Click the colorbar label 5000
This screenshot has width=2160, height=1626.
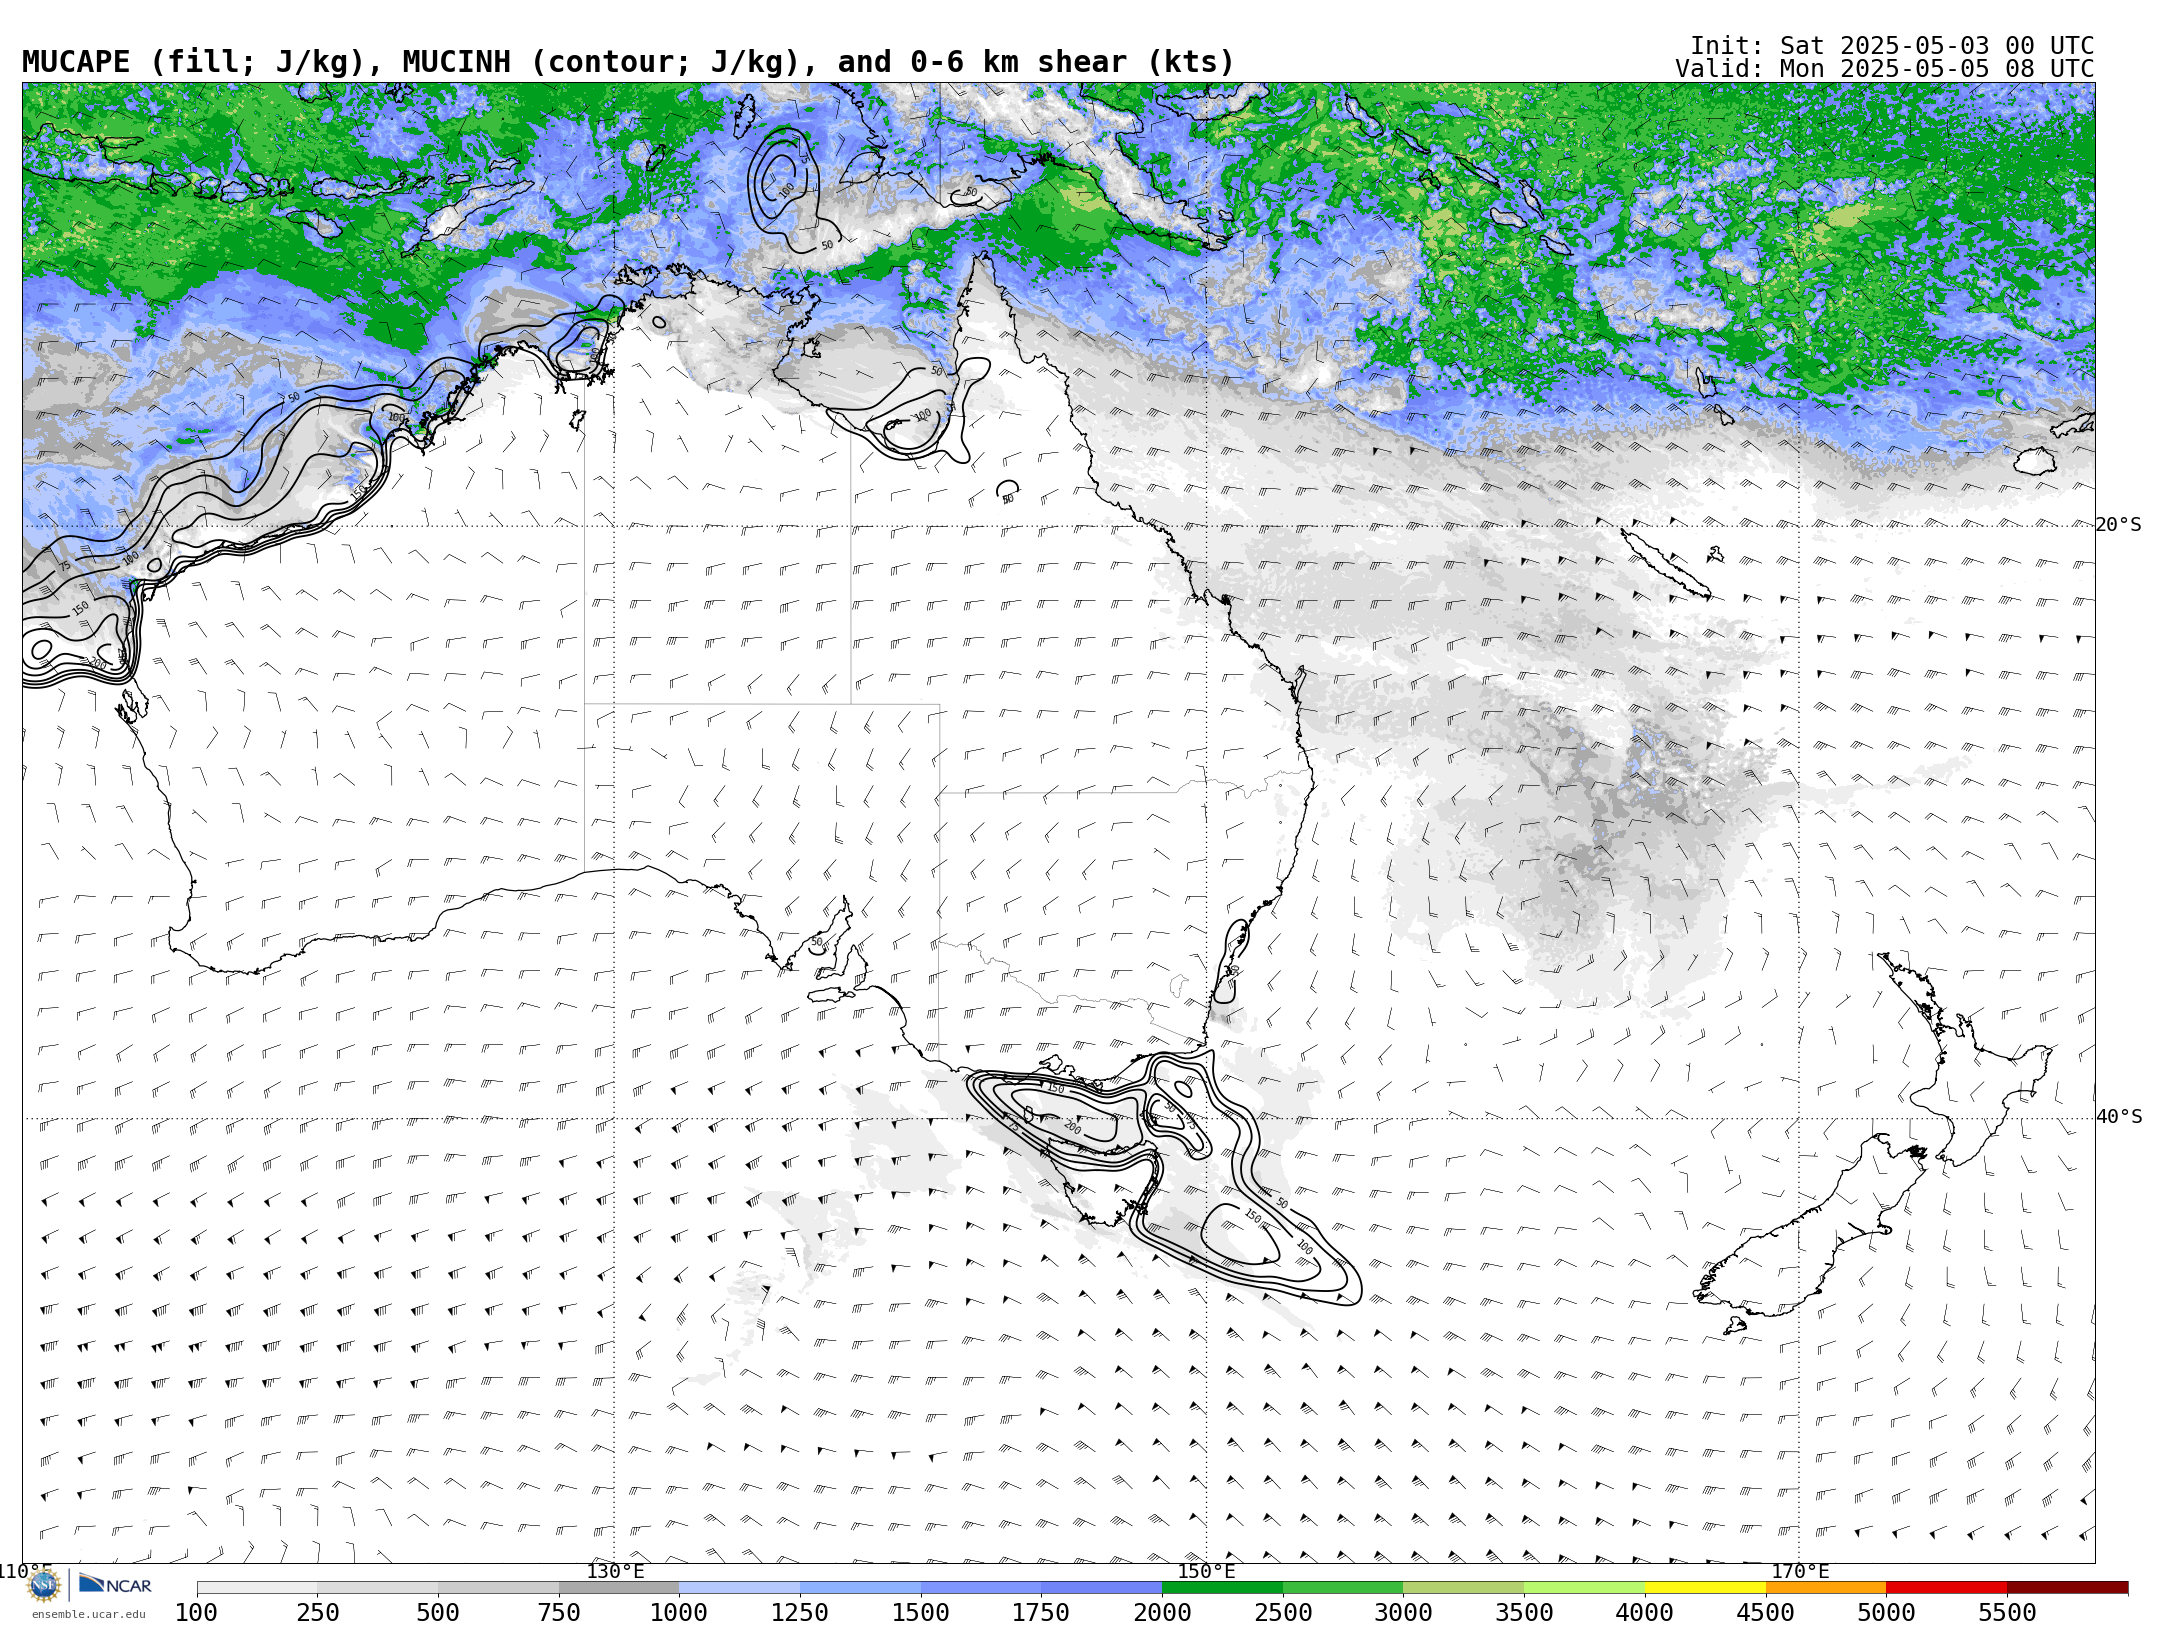1886,1613
